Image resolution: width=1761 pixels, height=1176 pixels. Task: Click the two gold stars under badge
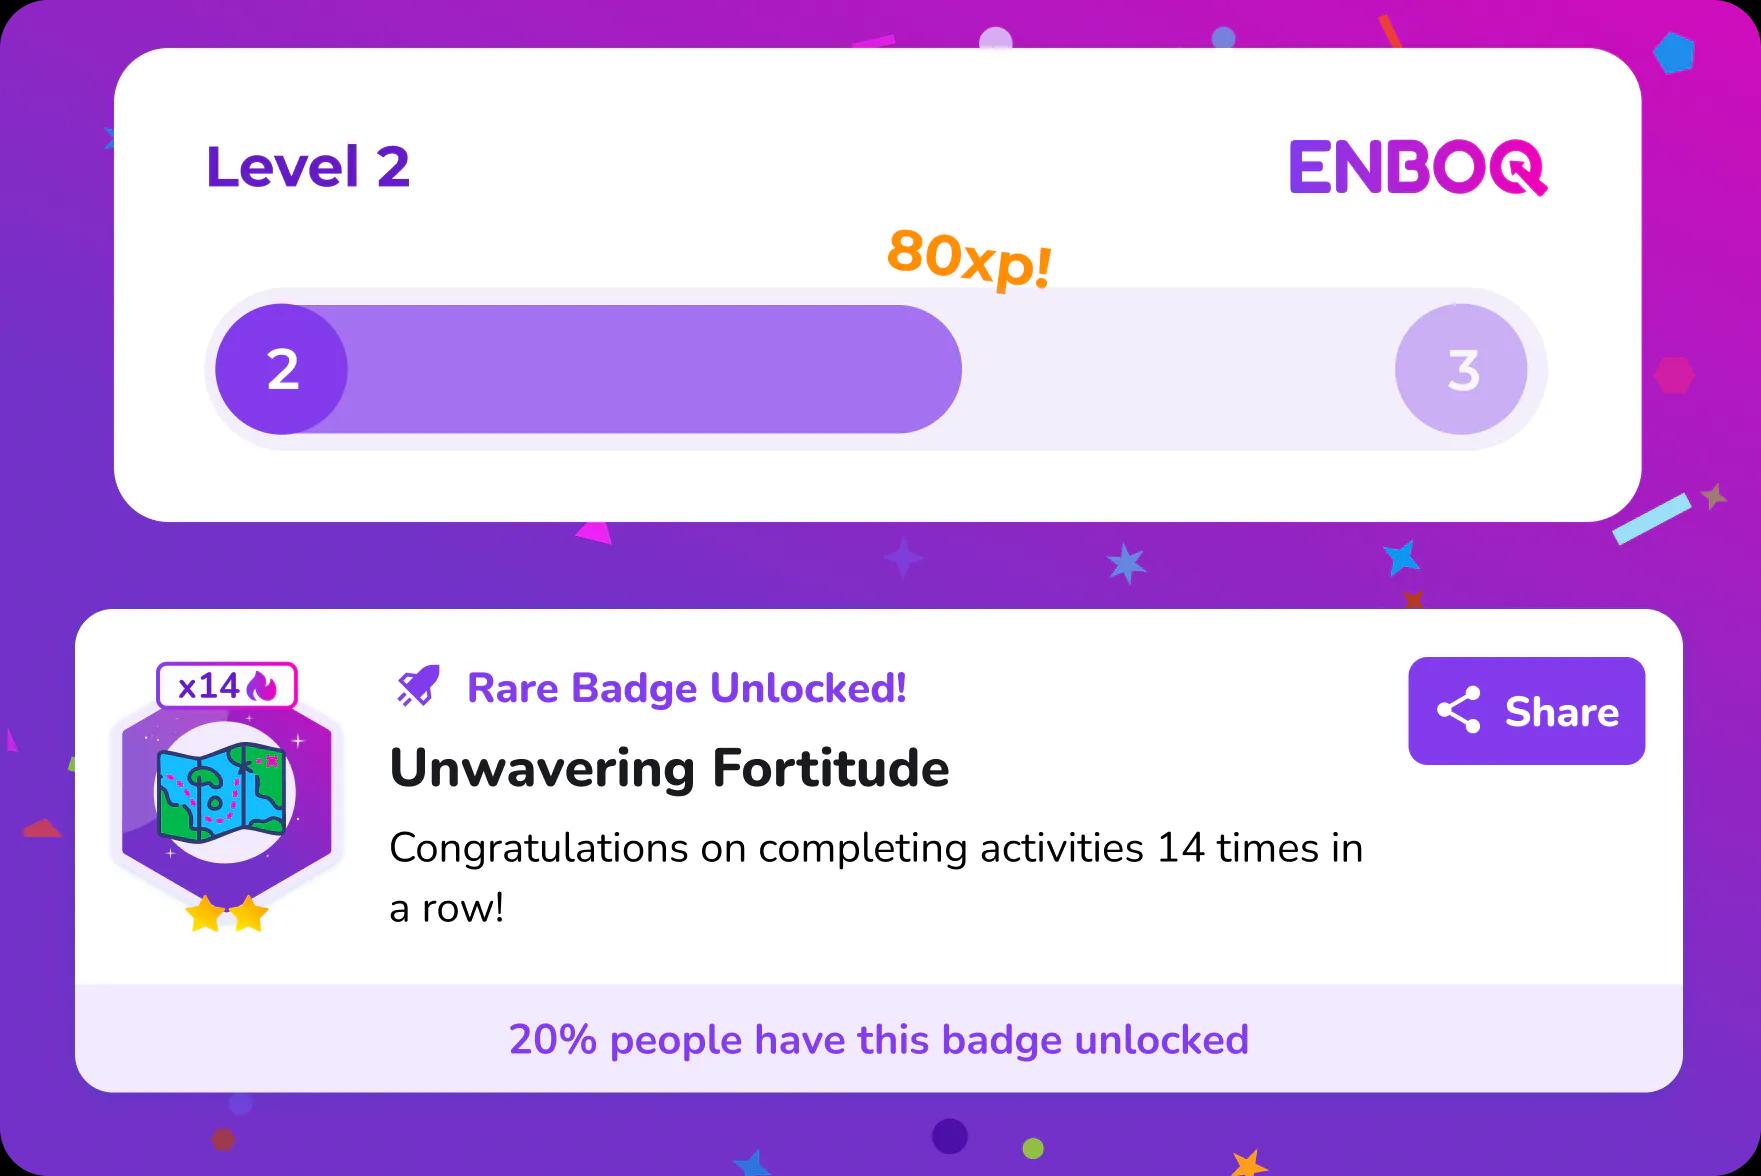click(227, 914)
